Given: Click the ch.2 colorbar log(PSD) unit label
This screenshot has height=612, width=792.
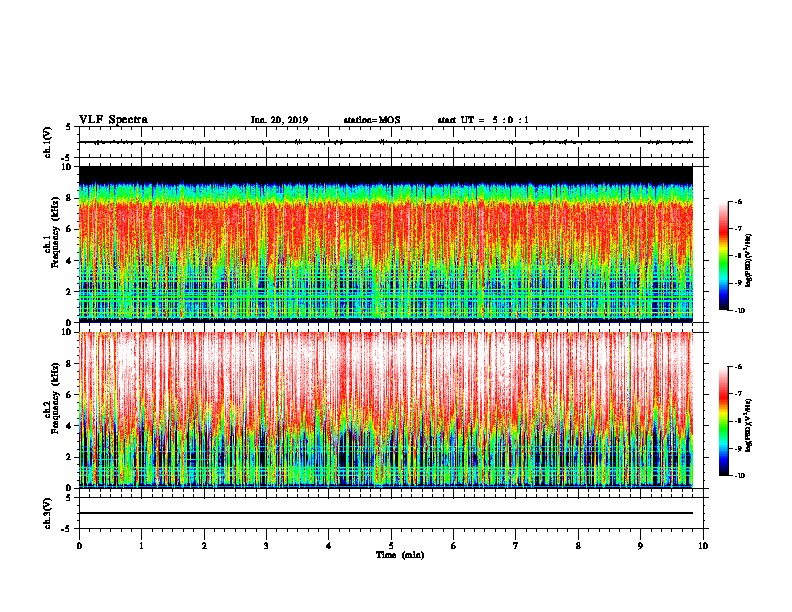Looking at the screenshot, I should [749, 425].
